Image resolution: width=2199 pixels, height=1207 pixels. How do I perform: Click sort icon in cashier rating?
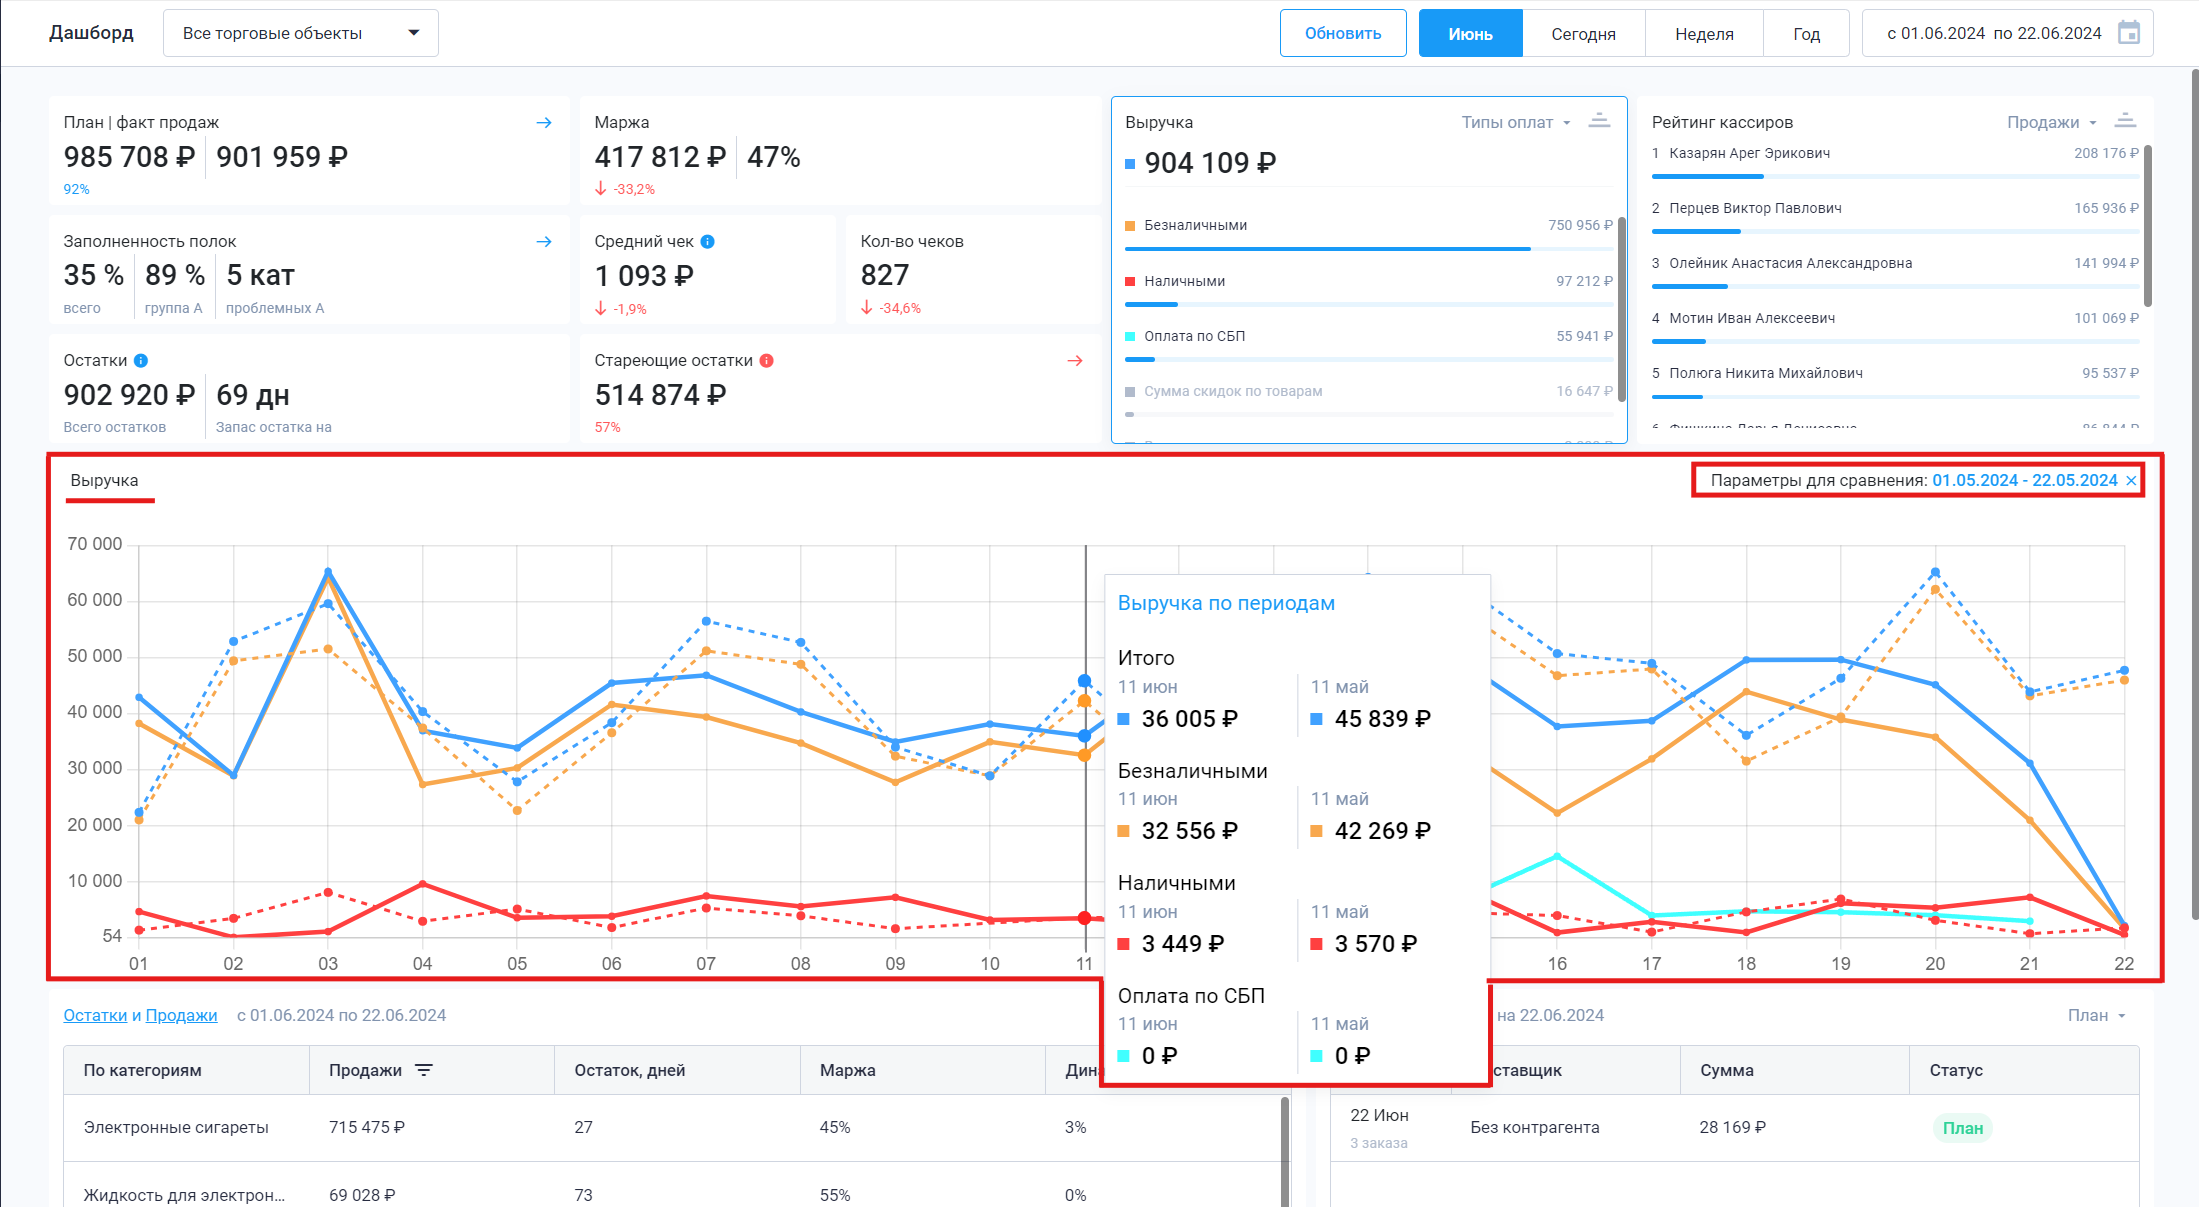point(2125,121)
